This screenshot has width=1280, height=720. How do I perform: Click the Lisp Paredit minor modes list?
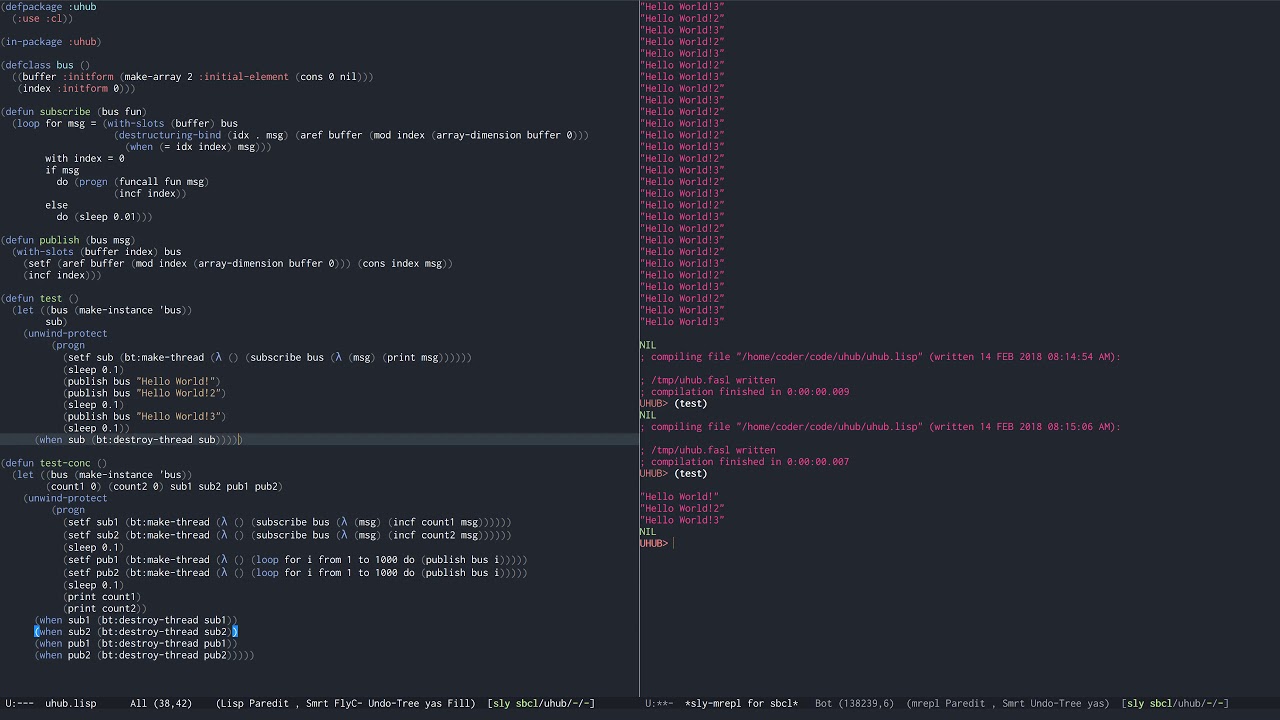346,704
